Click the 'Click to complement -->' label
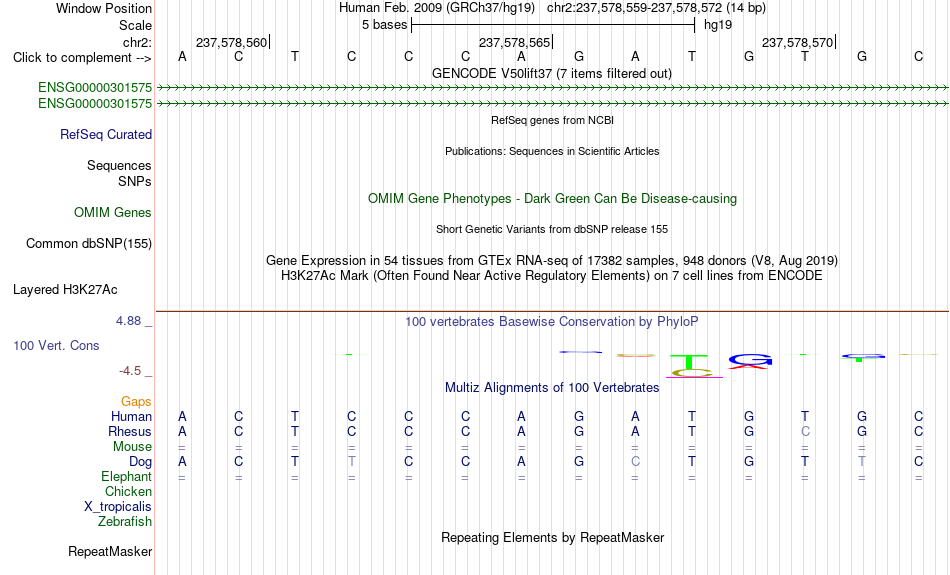Image resolution: width=950 pixels, height=575 pixels. (x=82, y=58)
